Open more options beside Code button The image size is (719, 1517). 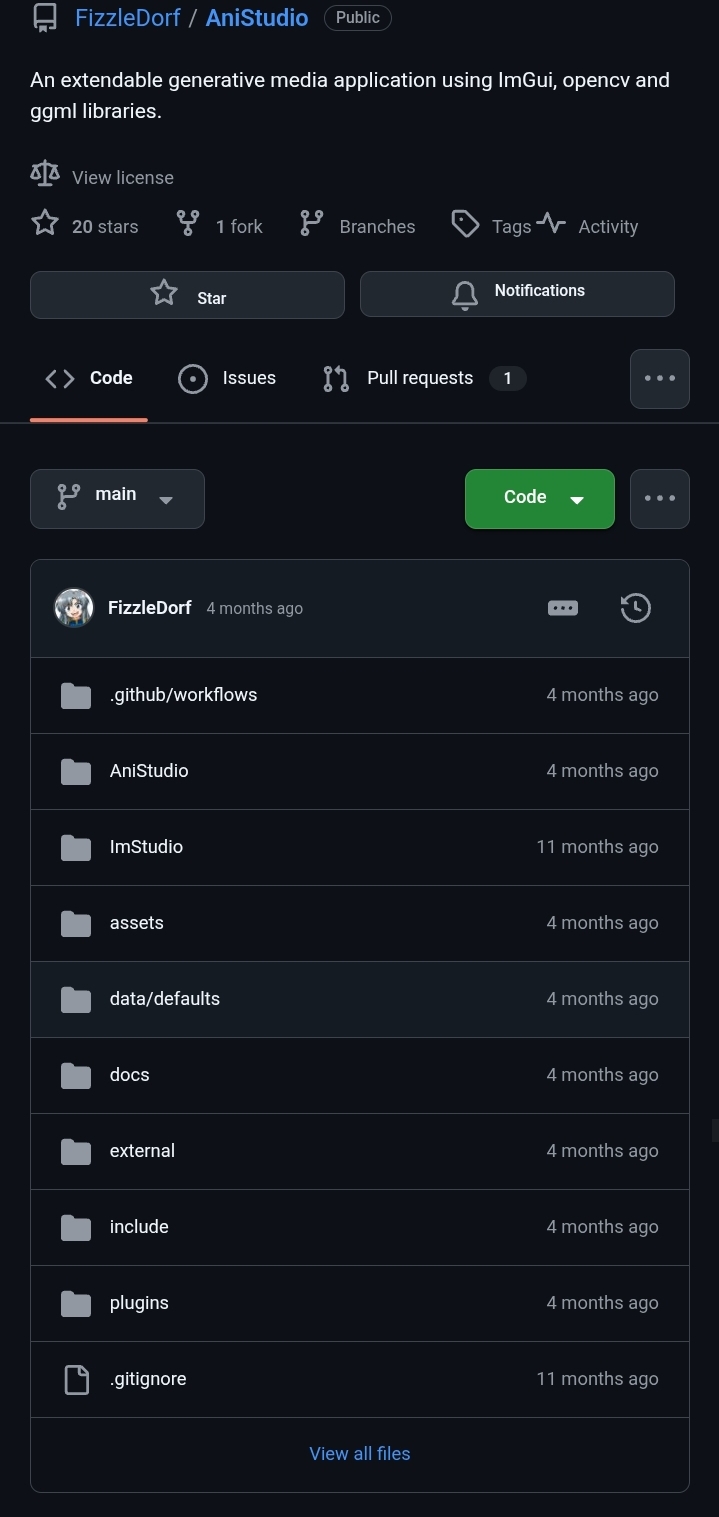(660, 498)
